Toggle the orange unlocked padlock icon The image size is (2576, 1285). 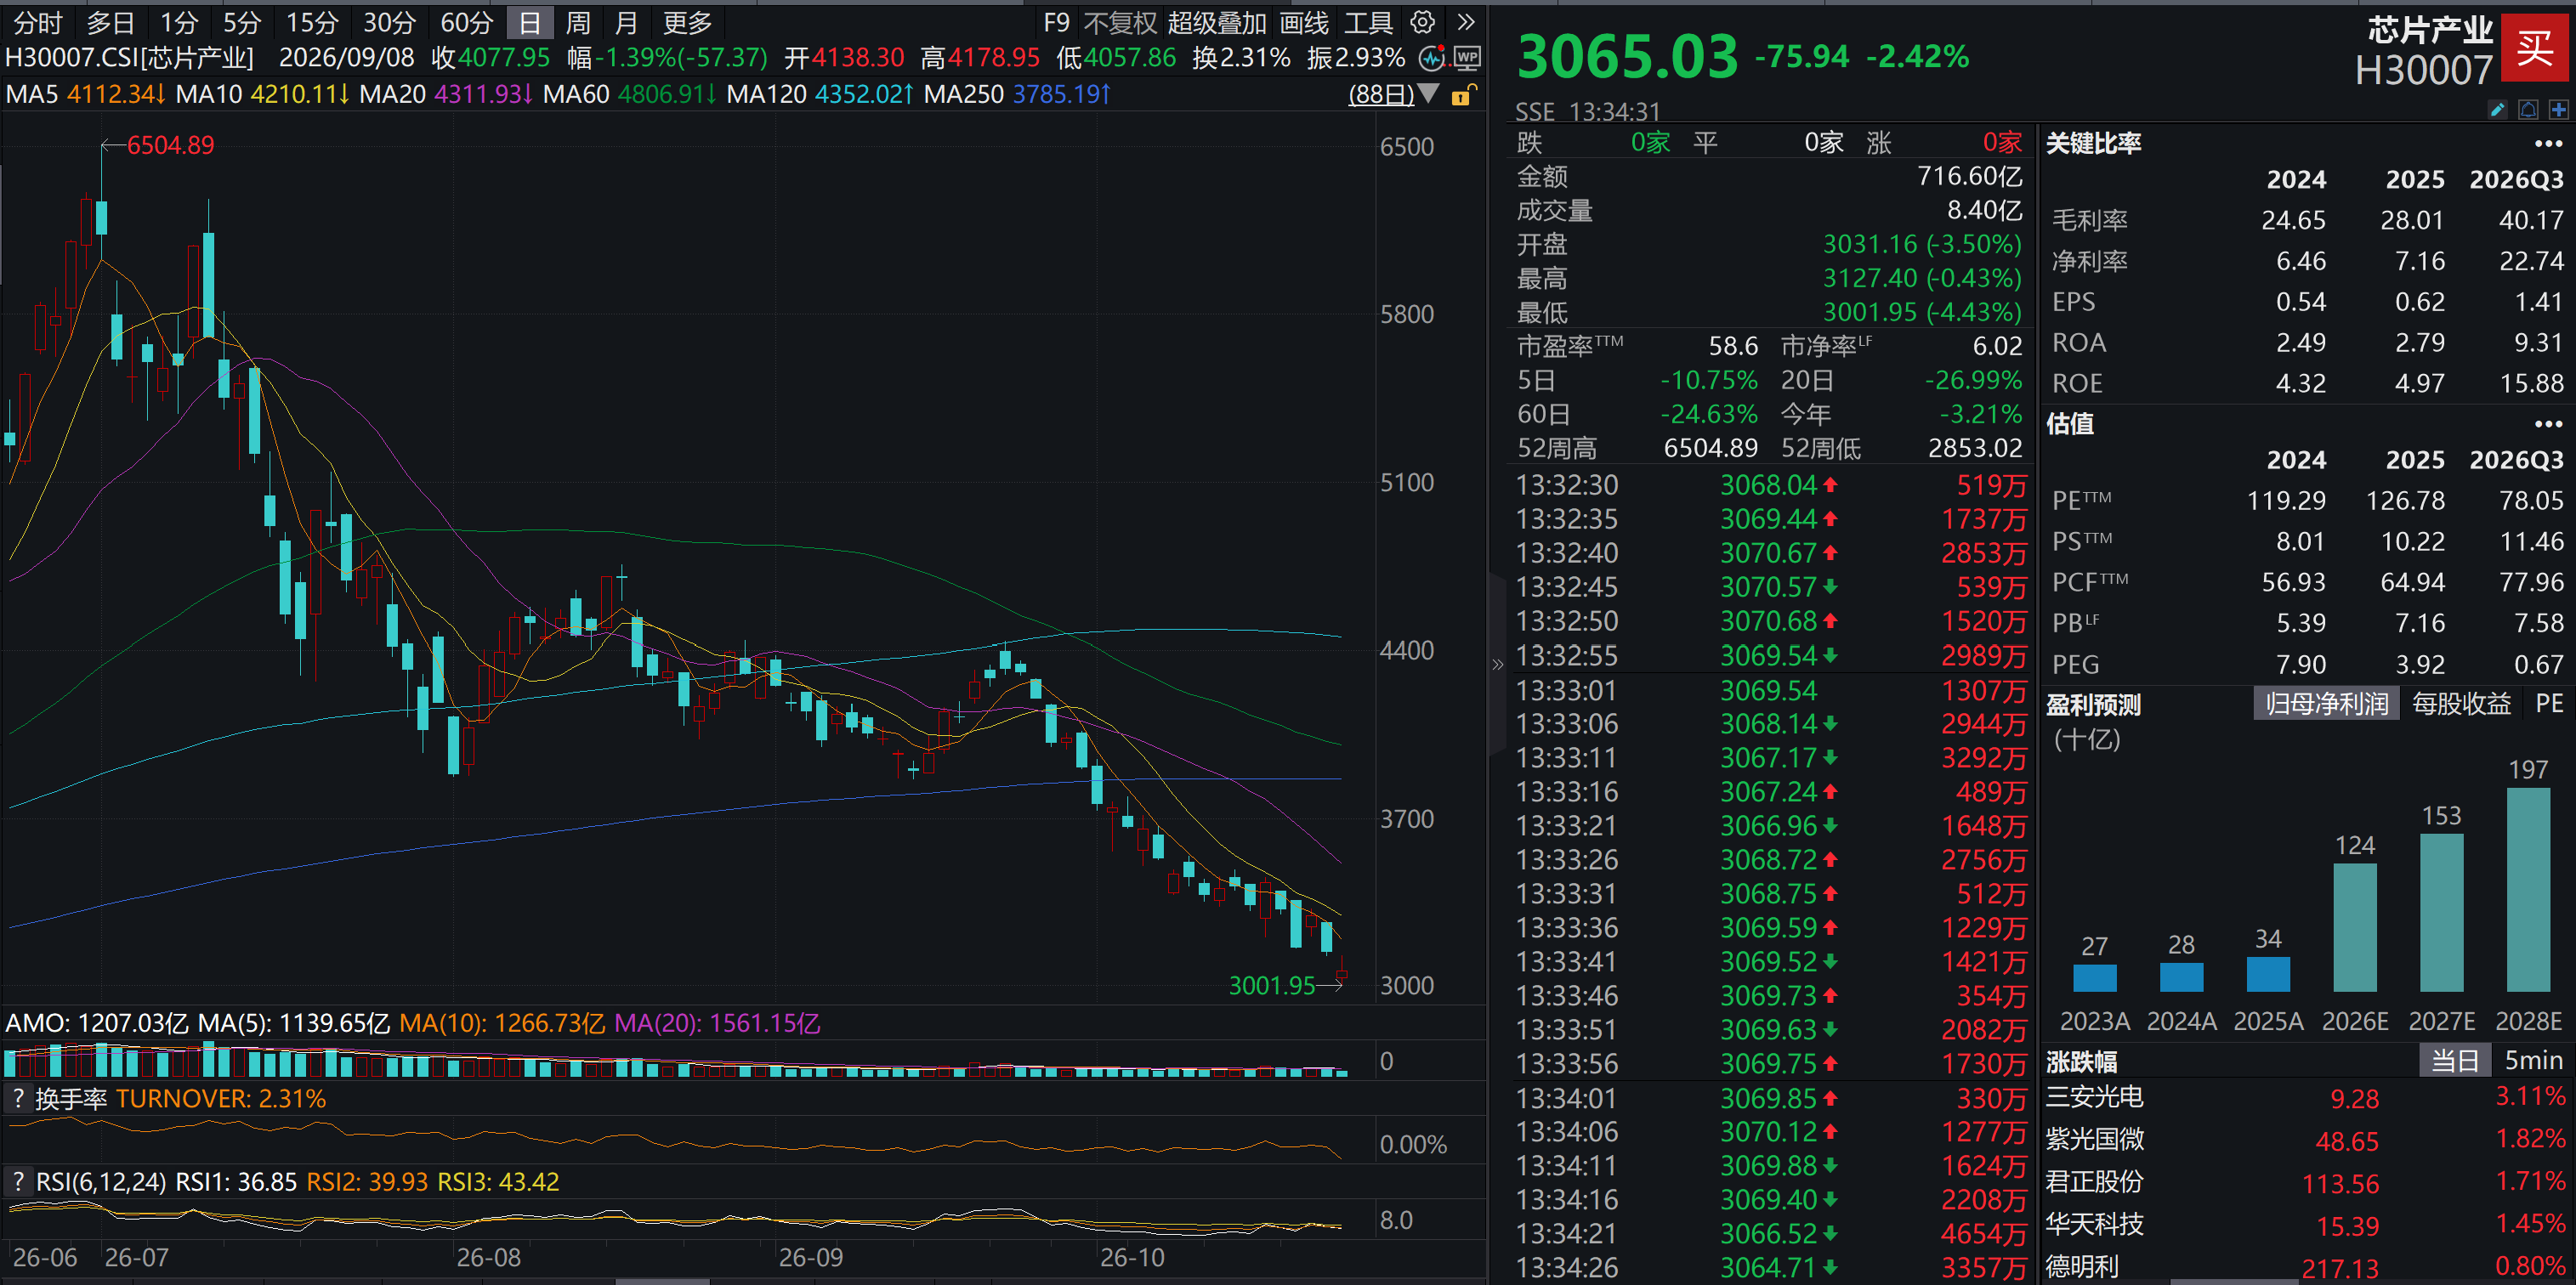(x=1463, y=95)
